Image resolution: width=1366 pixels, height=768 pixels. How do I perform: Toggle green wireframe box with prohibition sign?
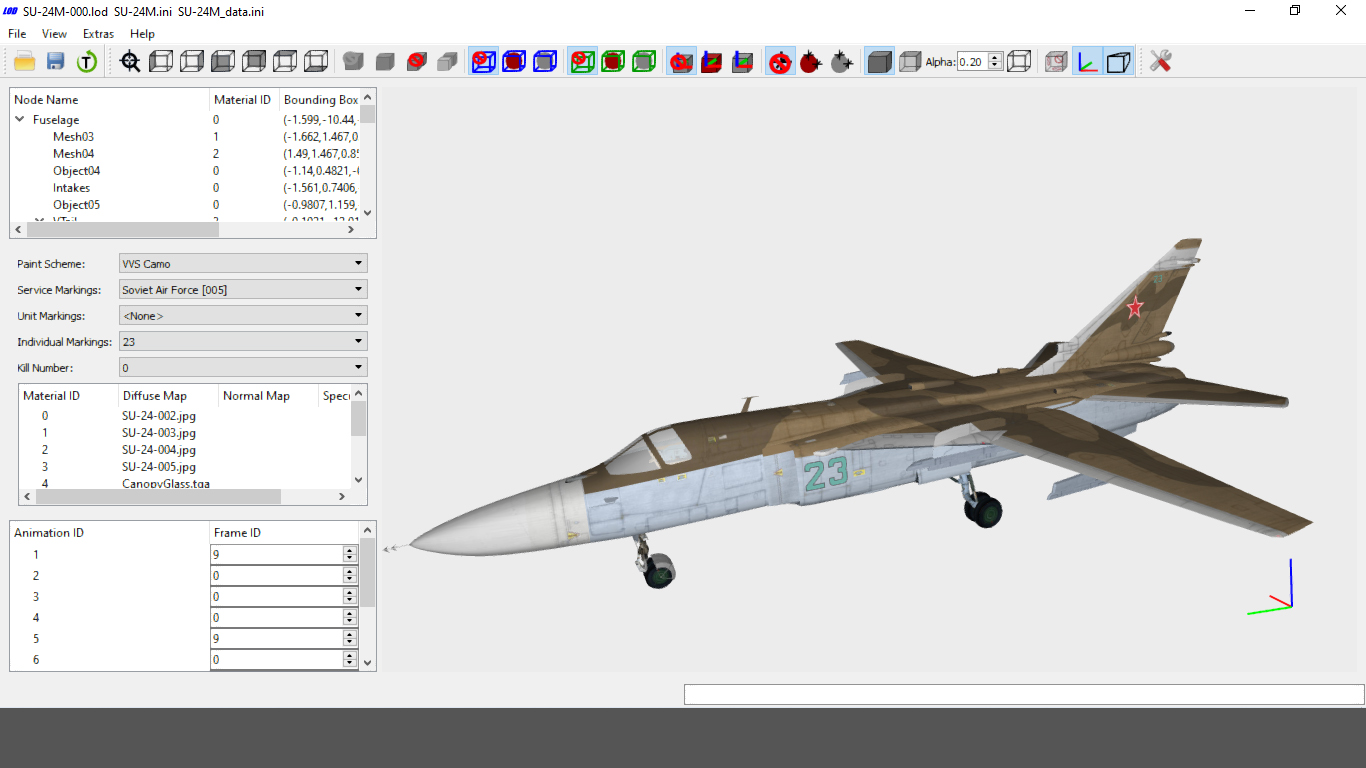(x=582, y=62)
